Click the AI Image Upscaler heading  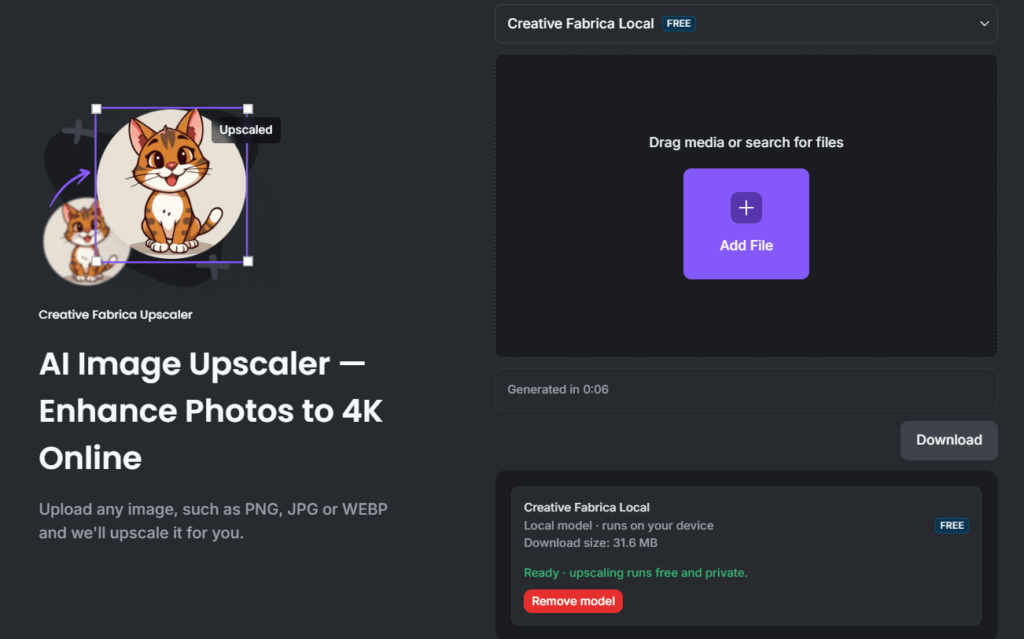pyautogui.click(x=210, y=410)
